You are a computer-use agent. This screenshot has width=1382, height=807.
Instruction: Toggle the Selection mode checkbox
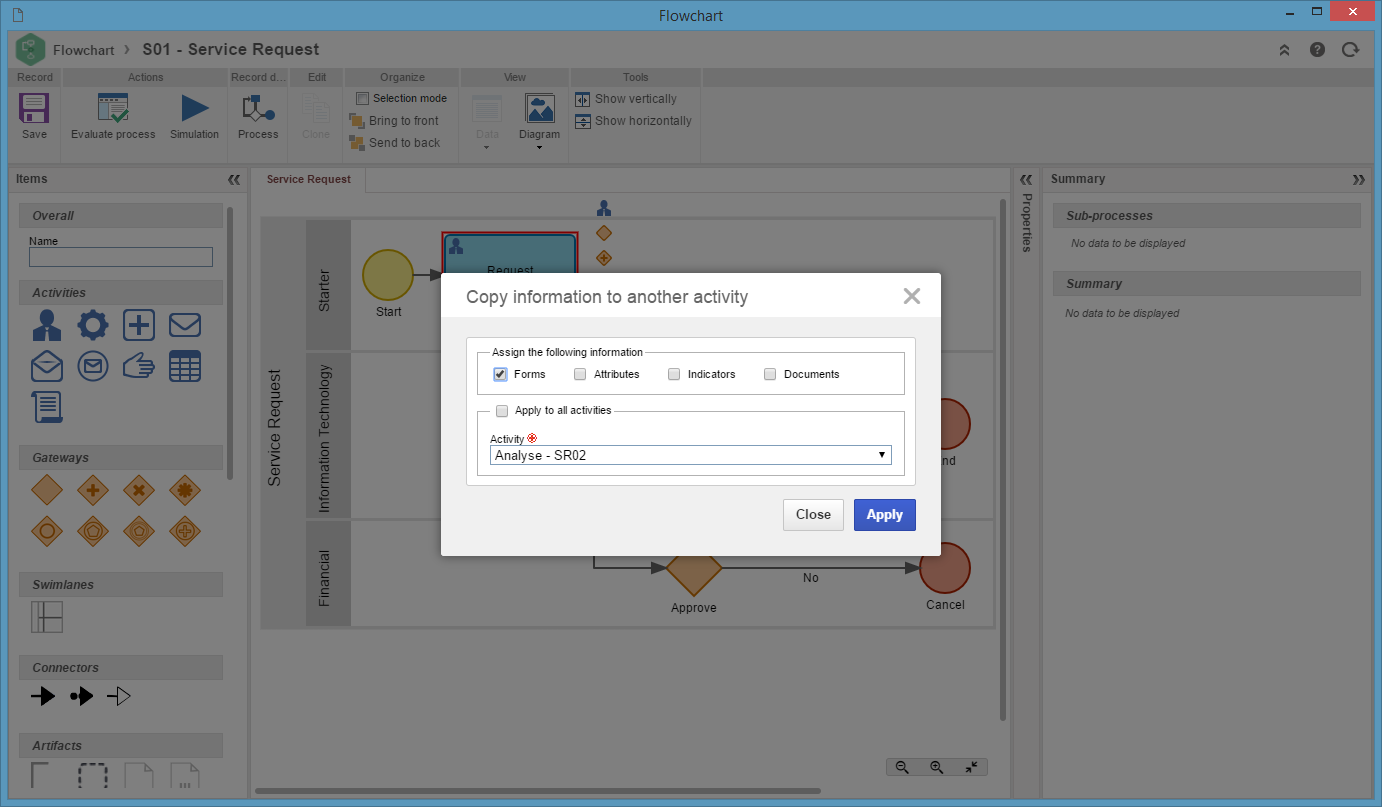click(x=362, y=98)
